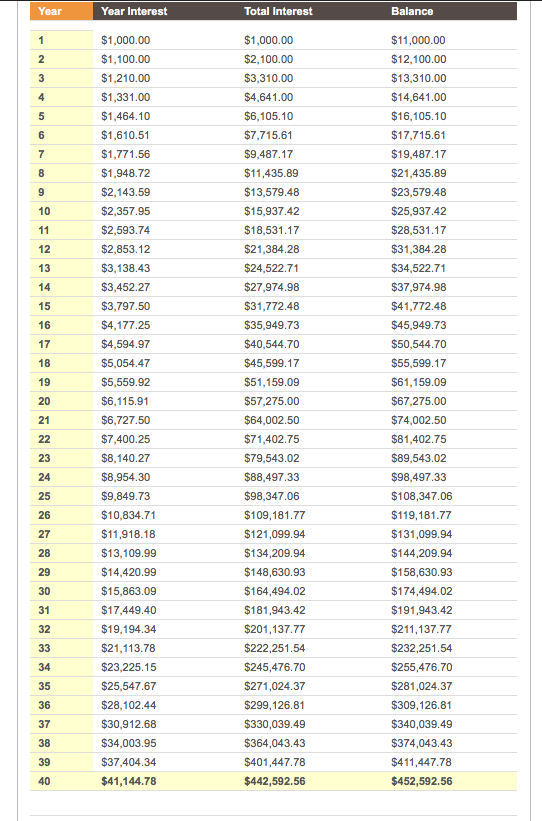Click the Balance column header

412,11
